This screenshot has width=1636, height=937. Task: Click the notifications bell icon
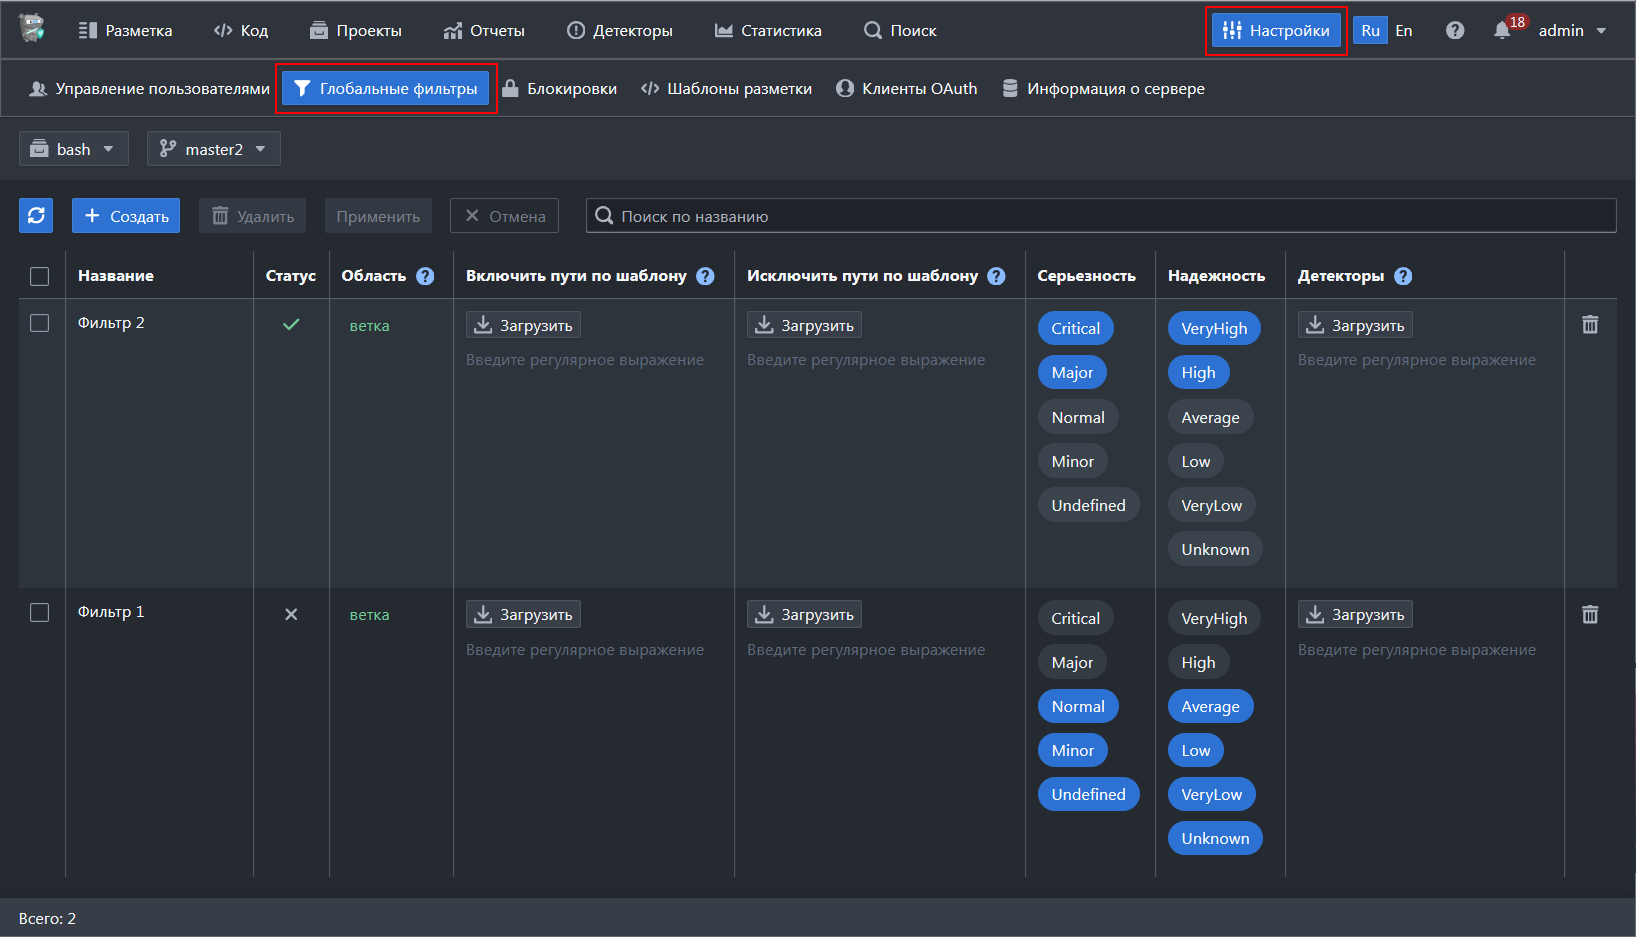[x=1502, y=31]
